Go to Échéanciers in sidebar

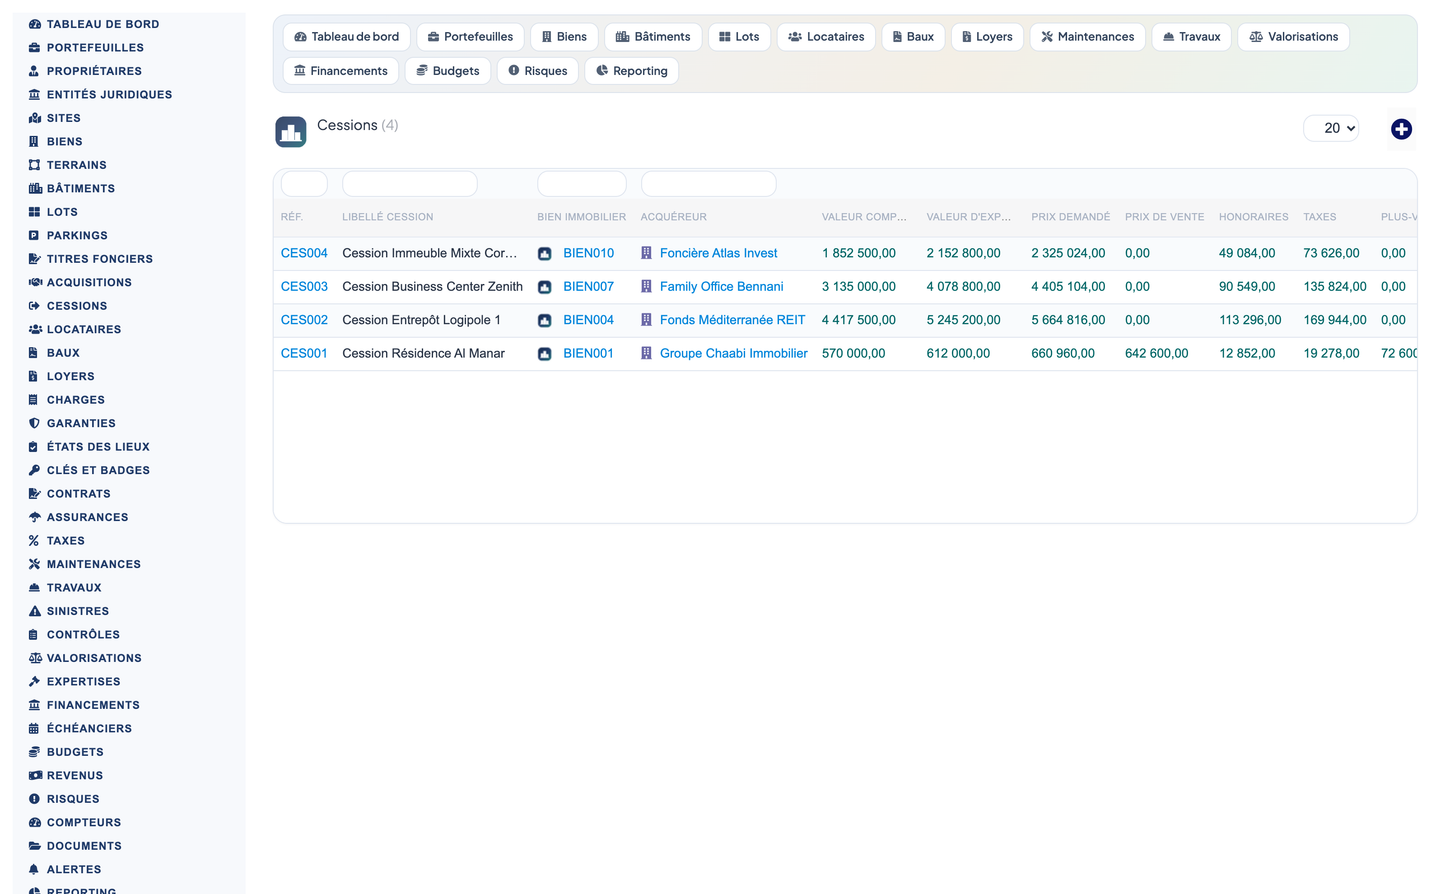89,729
